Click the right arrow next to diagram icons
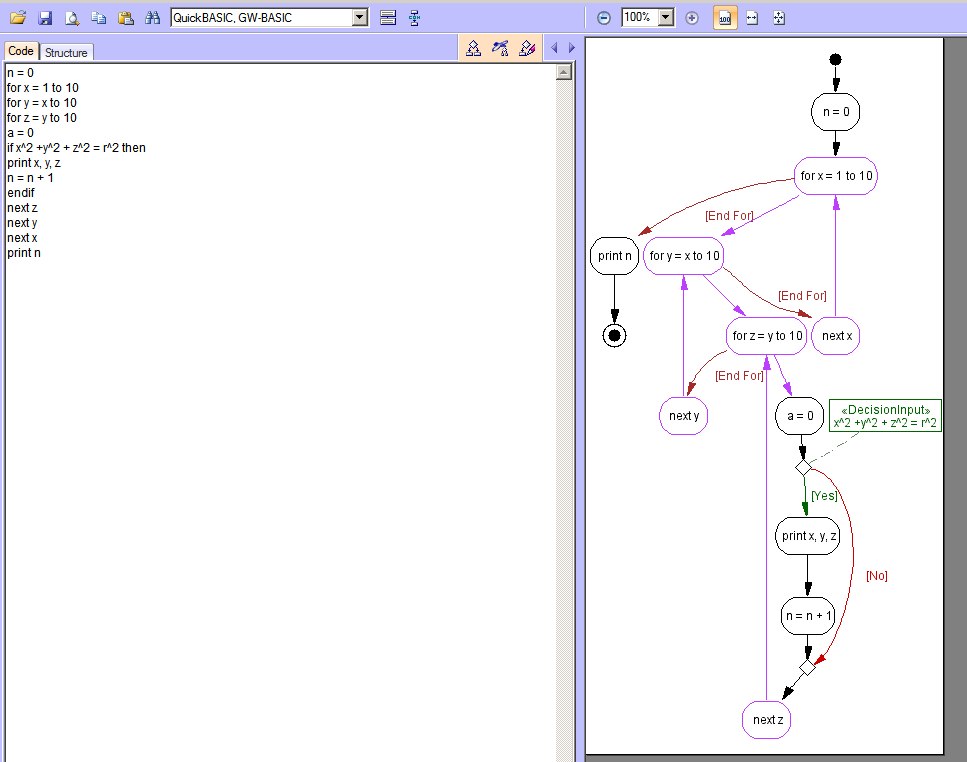The width and height of the screenshot is (967, 762). [x=572, y=48]
